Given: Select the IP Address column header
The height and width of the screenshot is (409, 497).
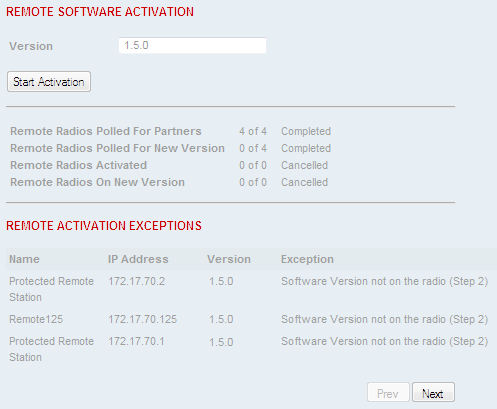Looking at the screenshot, I should (138, 259).
